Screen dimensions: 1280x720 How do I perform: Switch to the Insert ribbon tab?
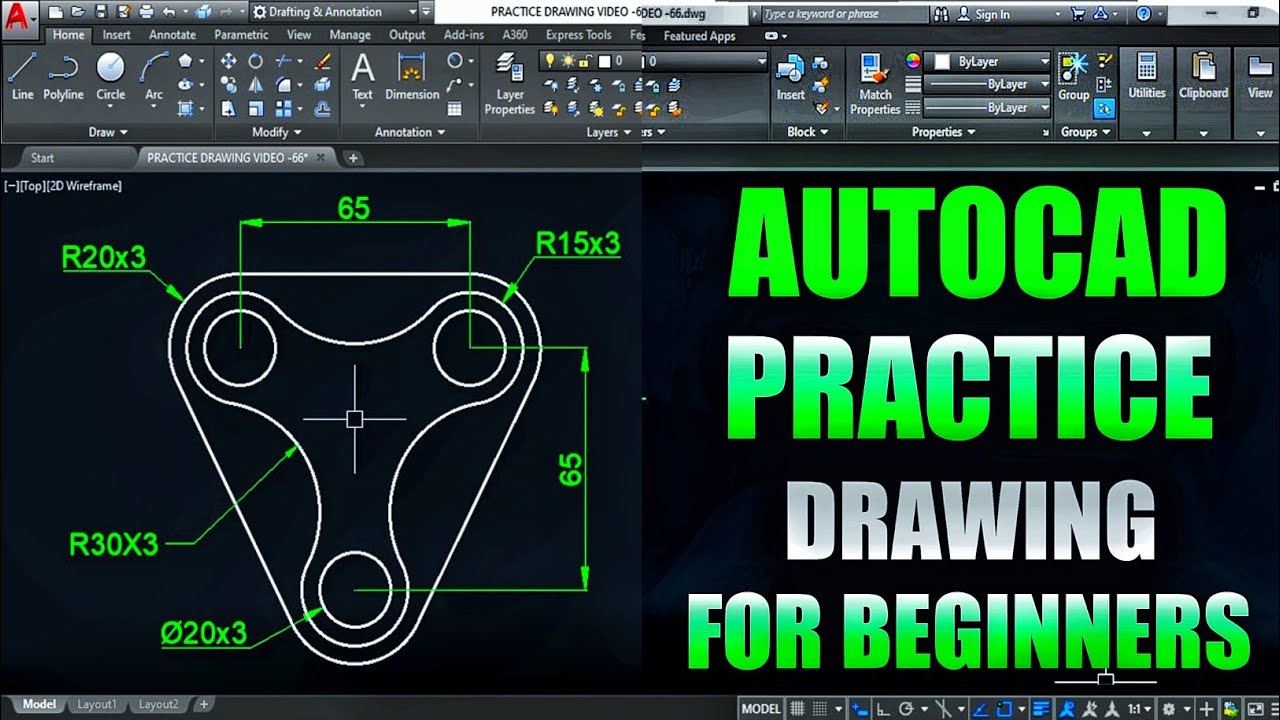pos(117,35)
